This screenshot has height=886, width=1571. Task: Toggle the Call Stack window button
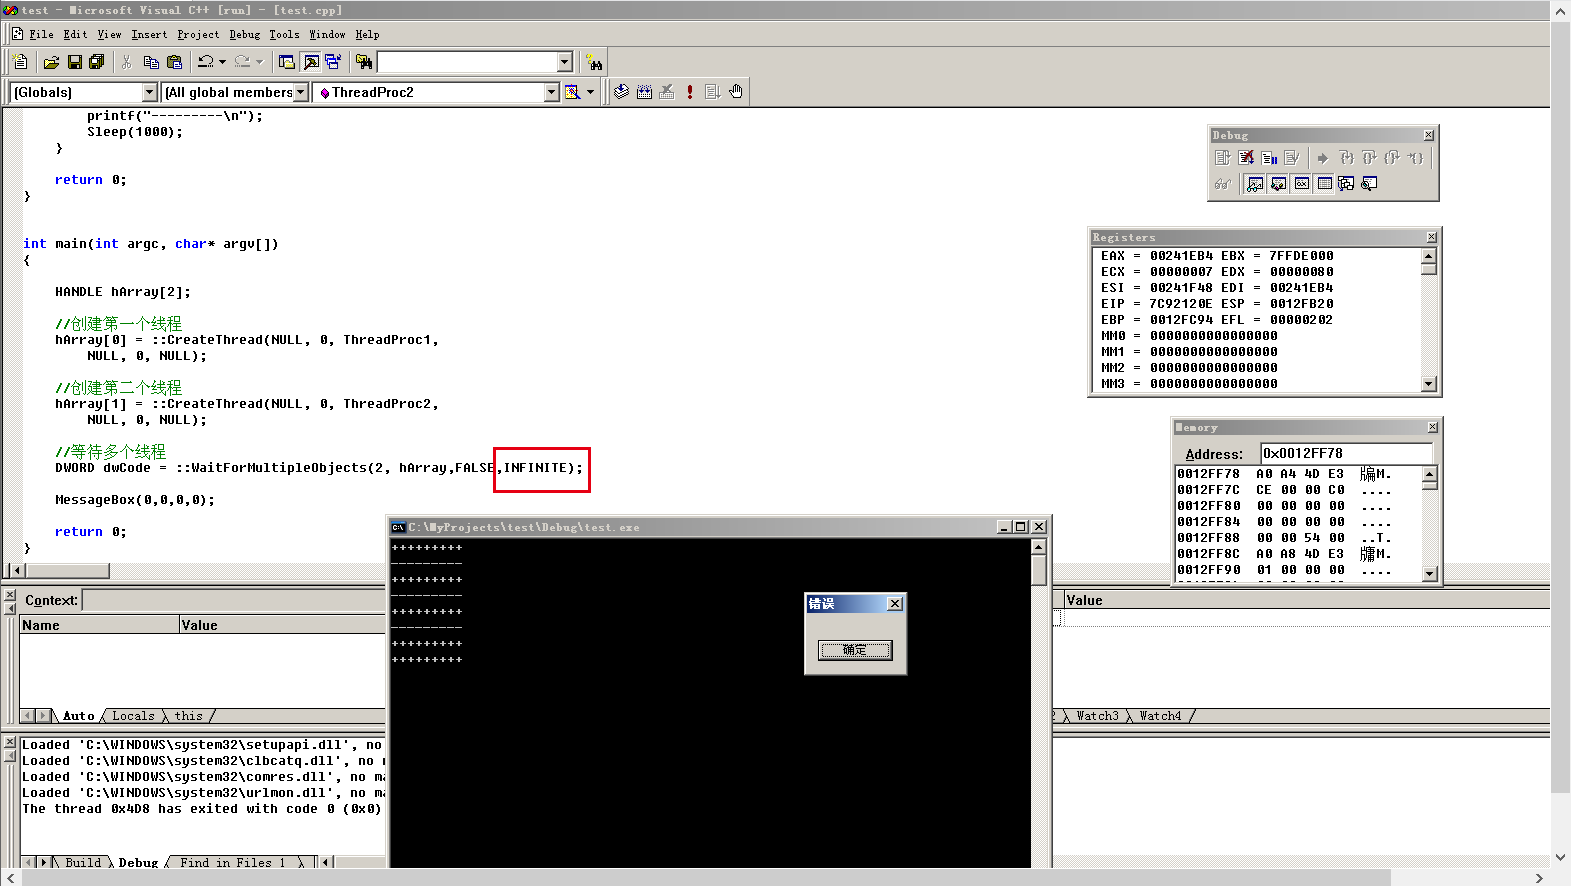pos(1346,184)
